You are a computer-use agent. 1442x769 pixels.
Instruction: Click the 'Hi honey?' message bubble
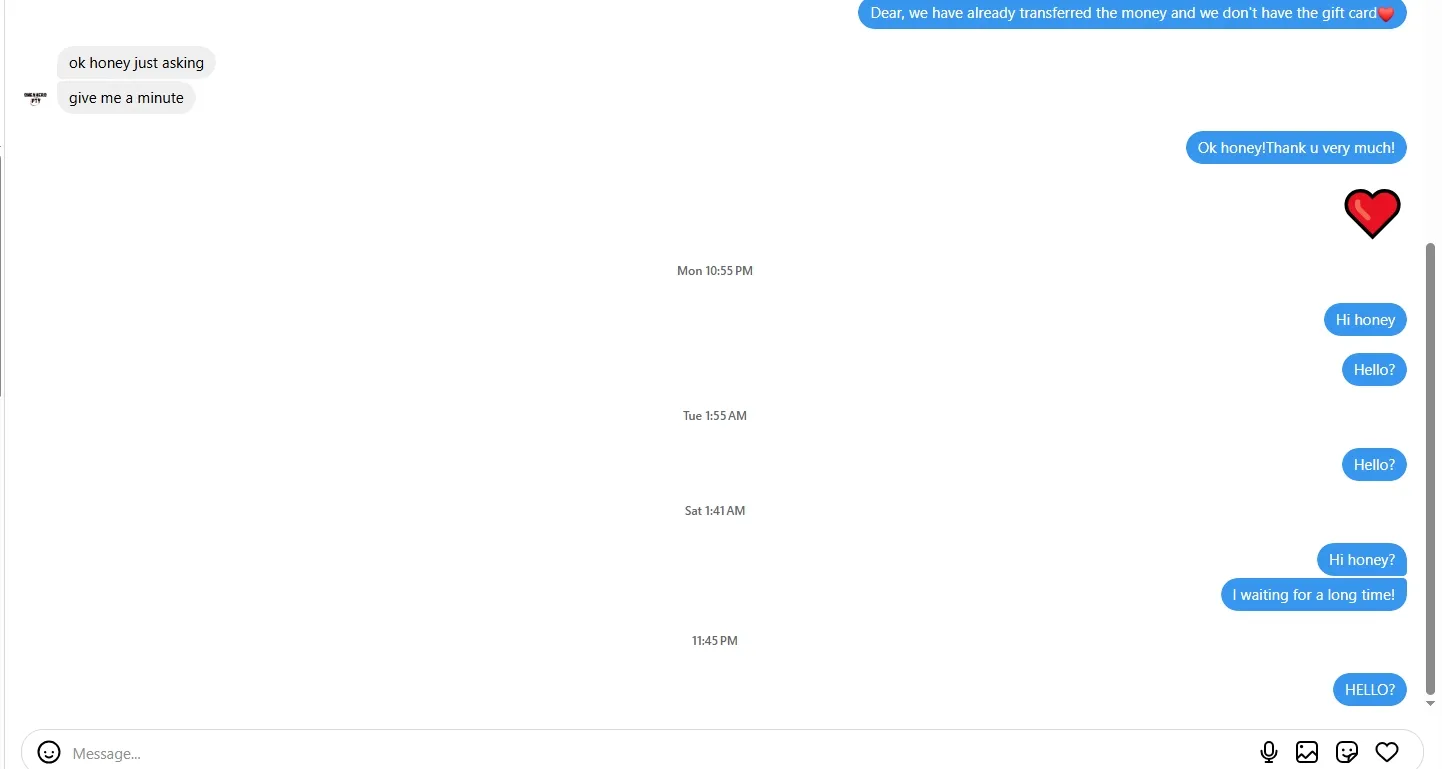pyautogui.click(x=1362, y=560)
